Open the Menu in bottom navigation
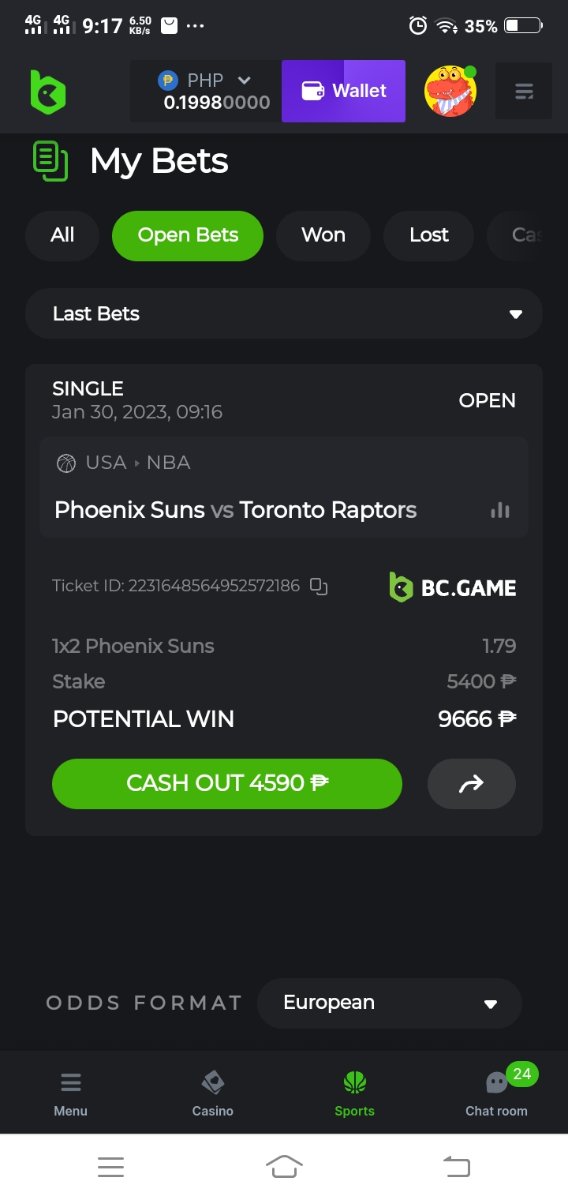The height and width of the screenshot is (1200, 568). (x=71, y=1092)
